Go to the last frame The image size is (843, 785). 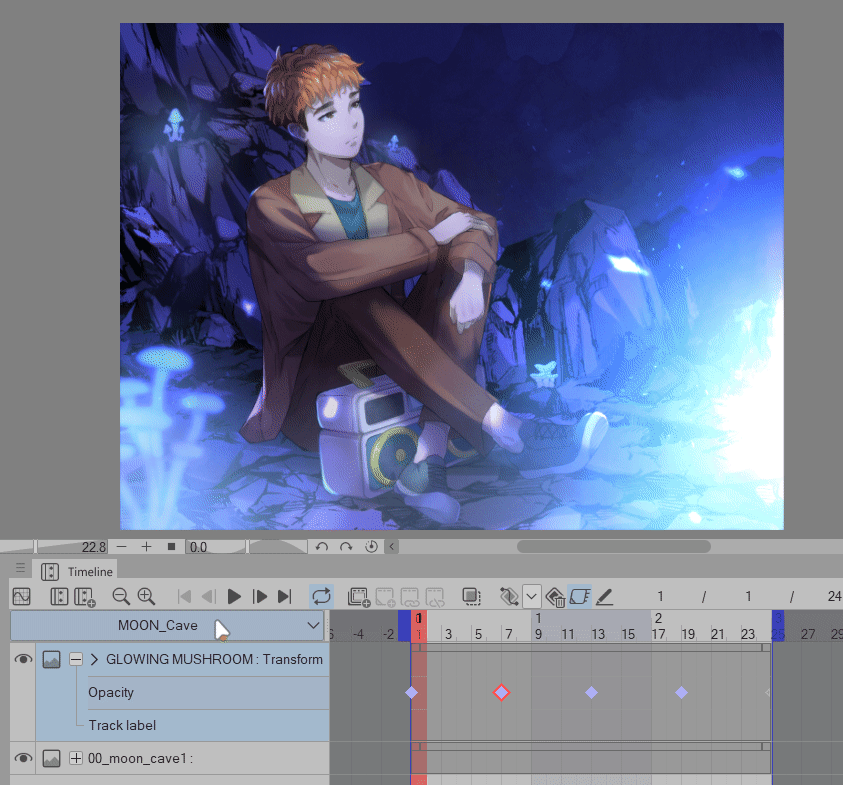pos(284,596)
